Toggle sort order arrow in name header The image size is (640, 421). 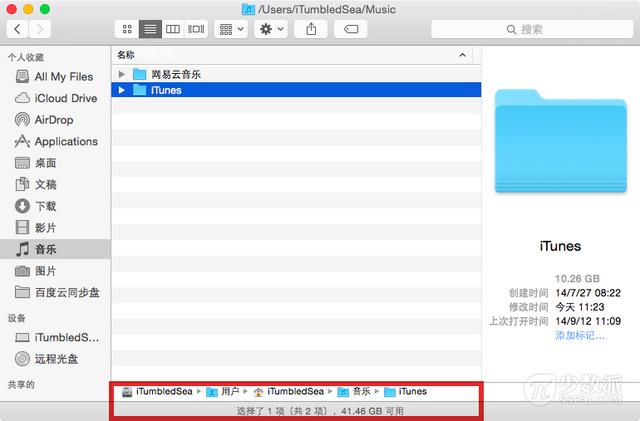pyautogui.click(x=462, y=55)
